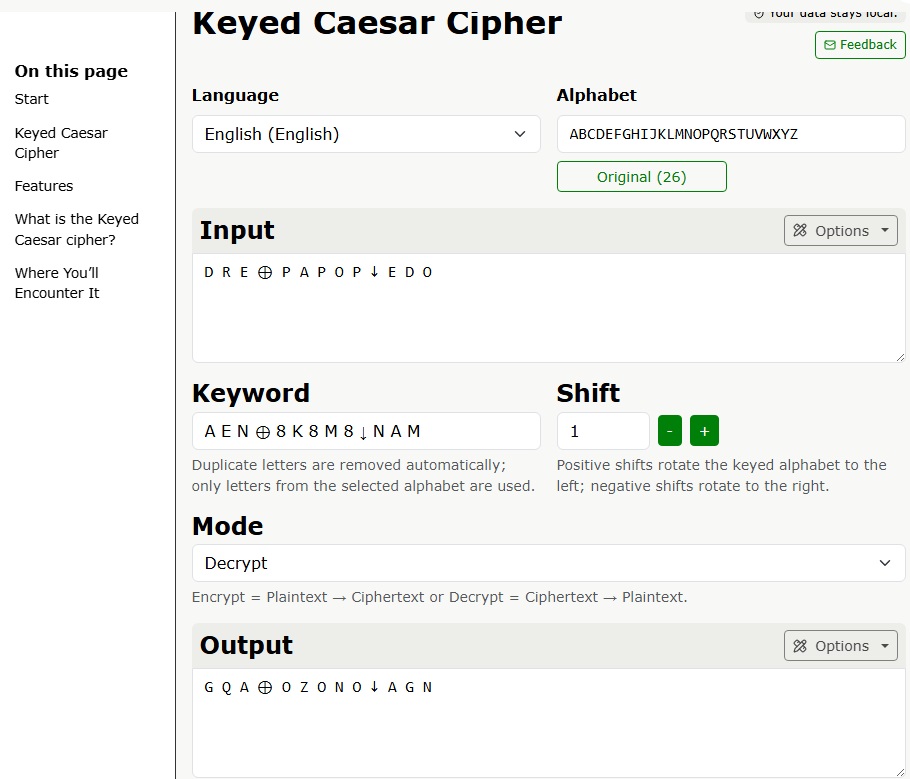The width and height of the screenshot is (910, 779).
Task: Go to Keyed Caesar Cipher sidebar link
Action: click(61, 143)
